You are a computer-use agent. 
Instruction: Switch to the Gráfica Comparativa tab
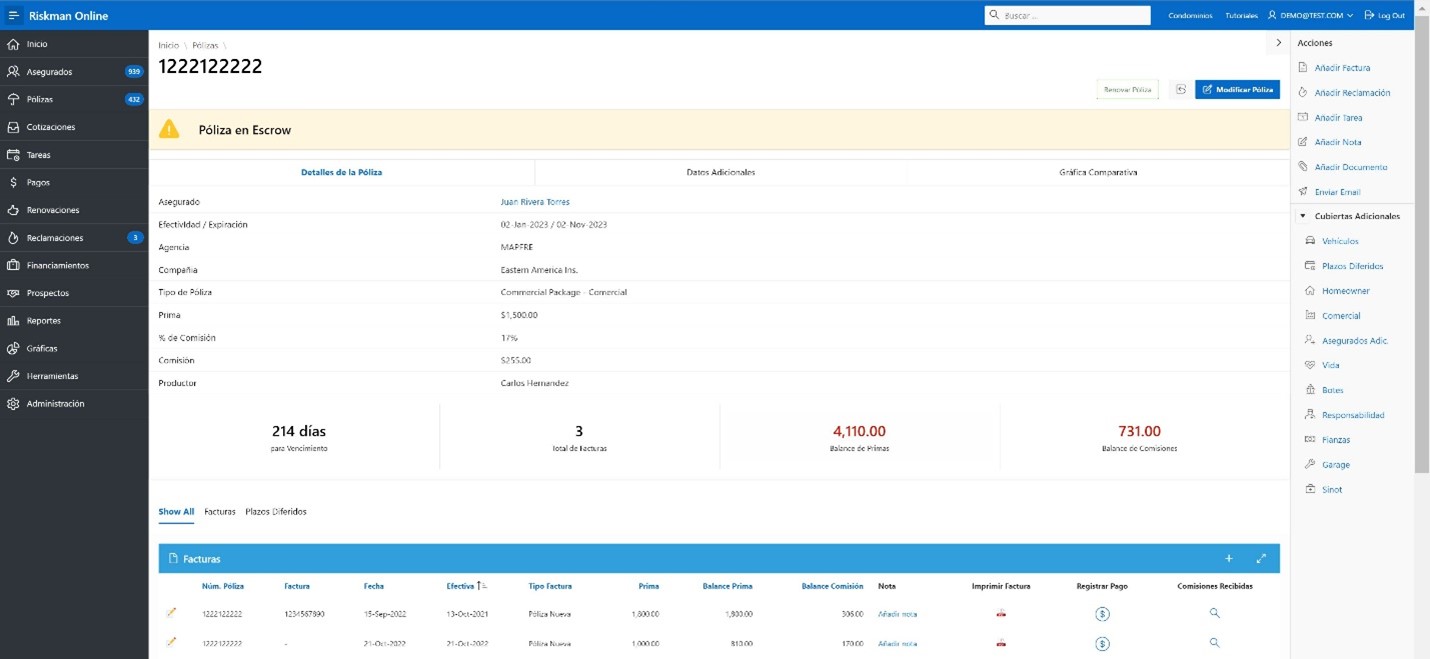click(1098, 172)
